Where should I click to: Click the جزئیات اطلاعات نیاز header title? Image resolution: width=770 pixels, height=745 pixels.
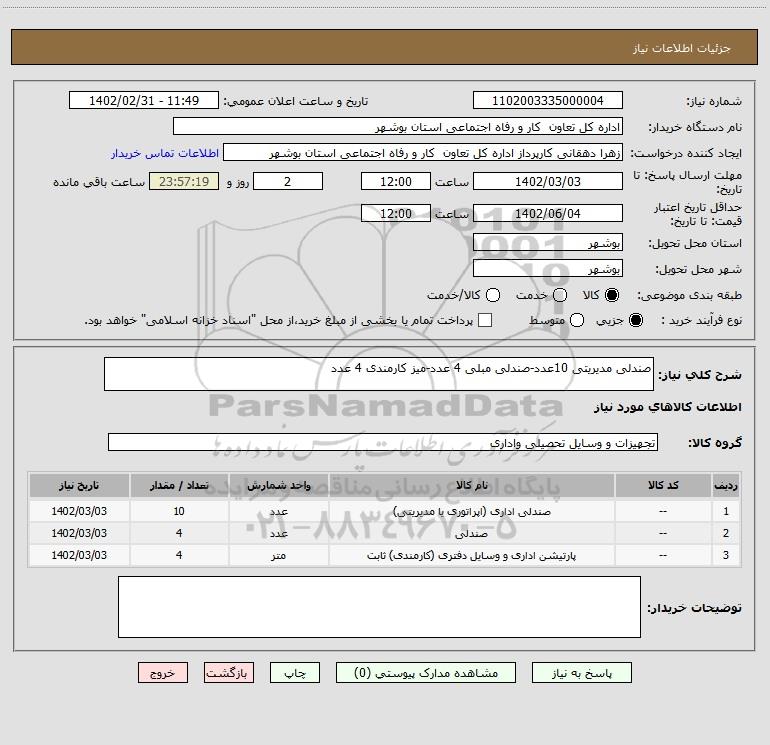click(682, 48)
